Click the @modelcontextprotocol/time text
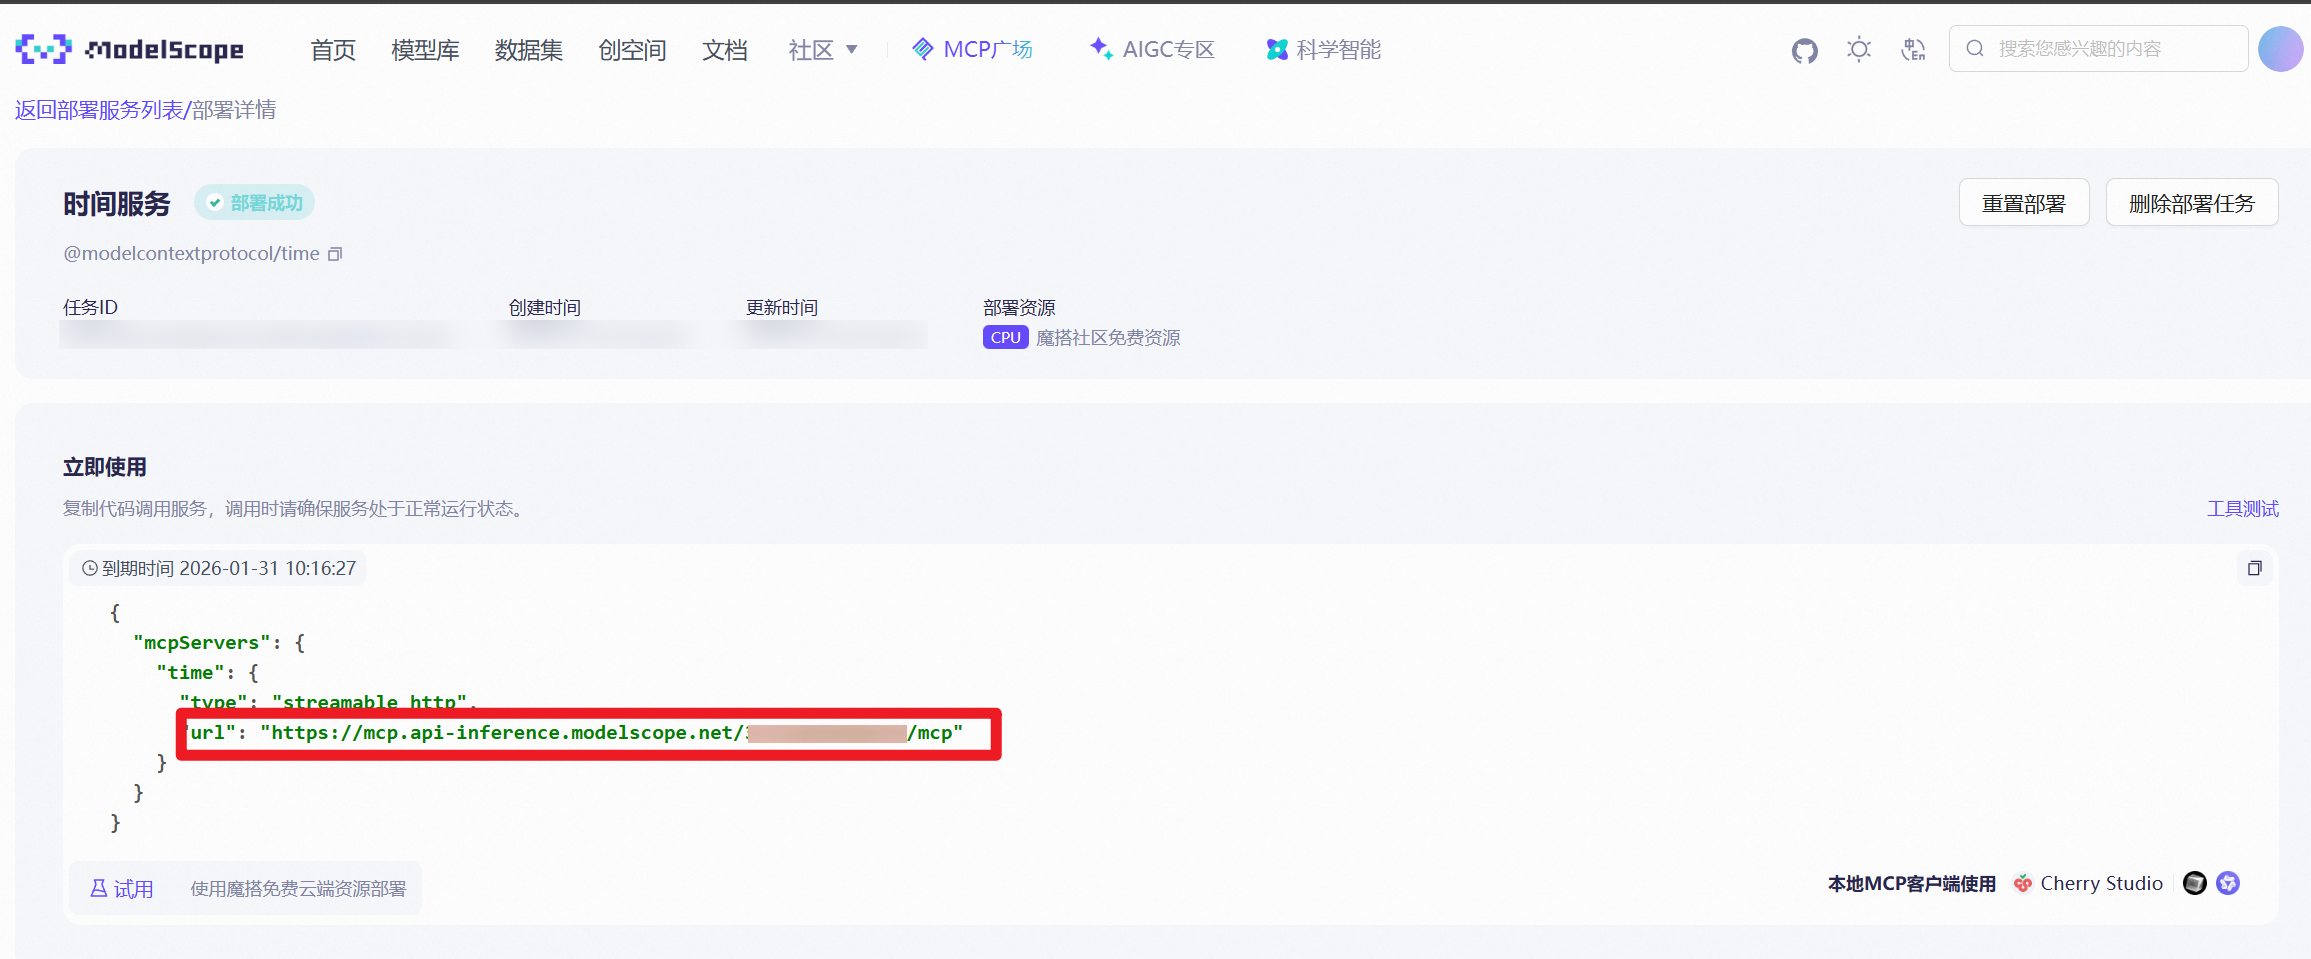 pos(192,254)
